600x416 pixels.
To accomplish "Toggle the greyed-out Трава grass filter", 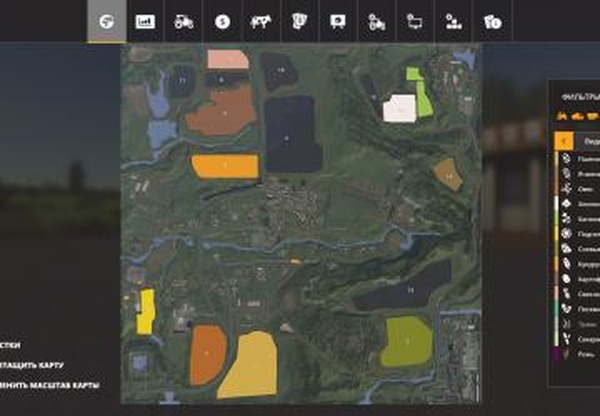I will coord(578,324).
